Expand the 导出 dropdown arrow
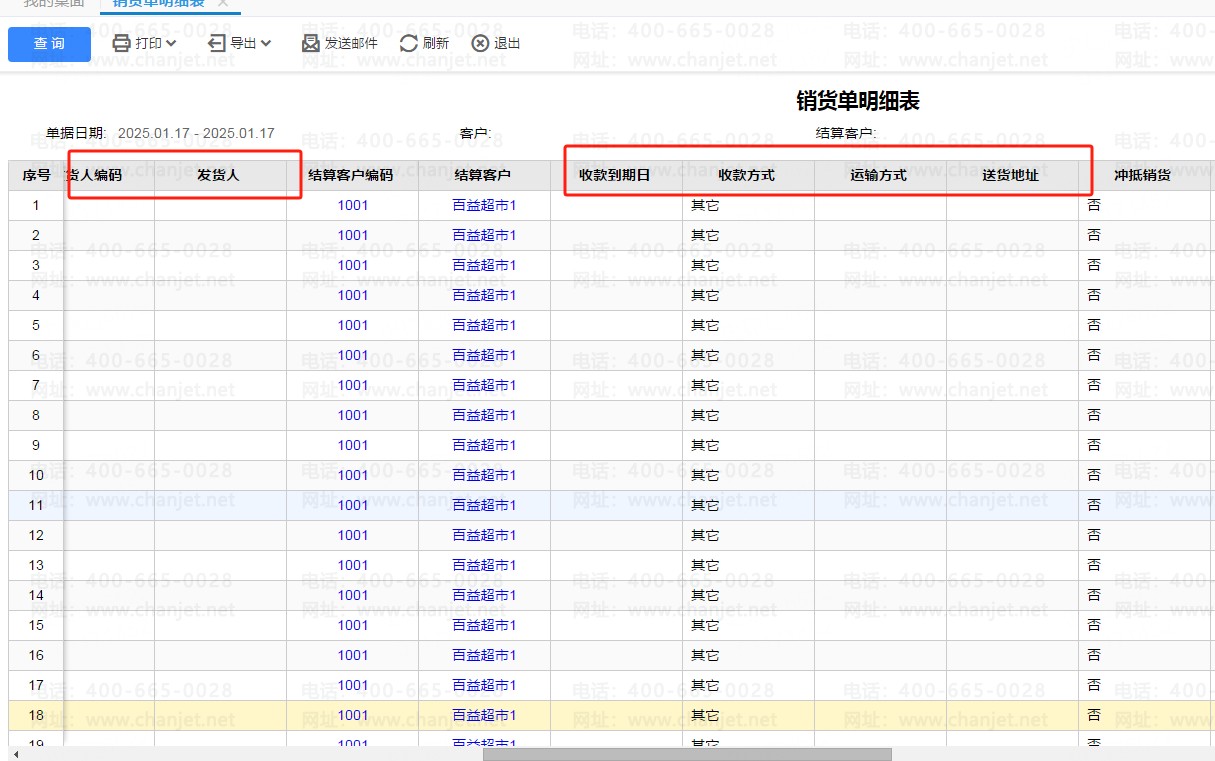Viewport: 1215px width, 761px height. [266, 43]
